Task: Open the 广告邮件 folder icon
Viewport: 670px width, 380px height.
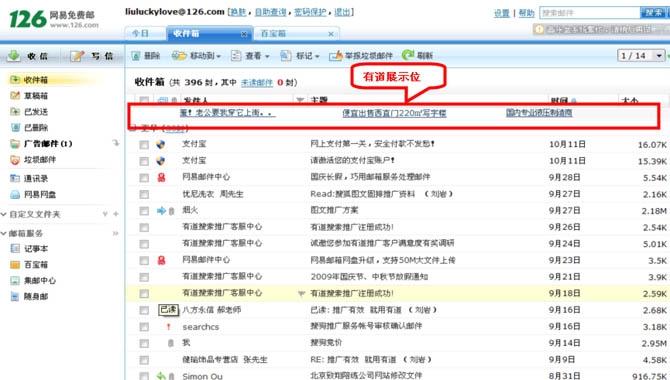Action: click(15, 144)
